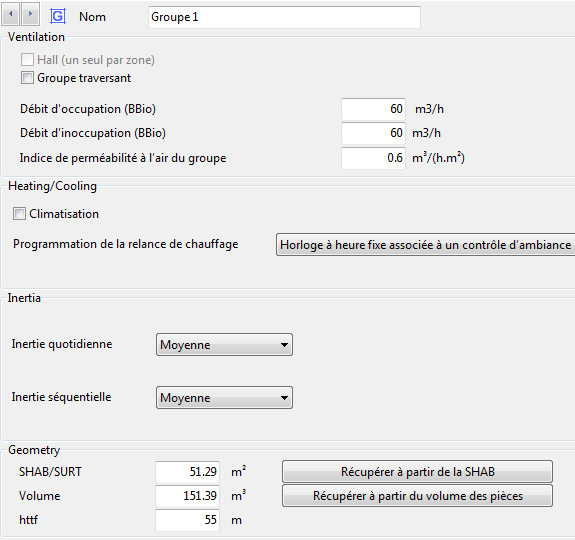Screen dimensions: 575x540
Task: Edit the Nom field containing Groupe 1
Action: tap(284, 17)
